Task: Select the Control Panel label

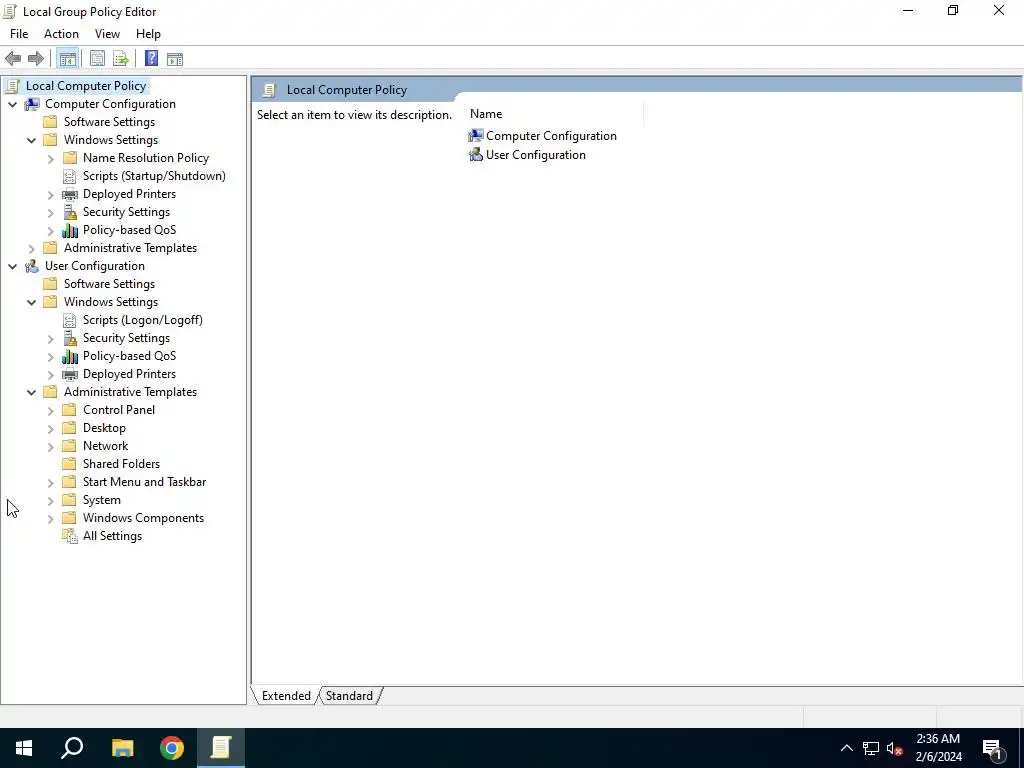Action: click(x=119, y=409)
